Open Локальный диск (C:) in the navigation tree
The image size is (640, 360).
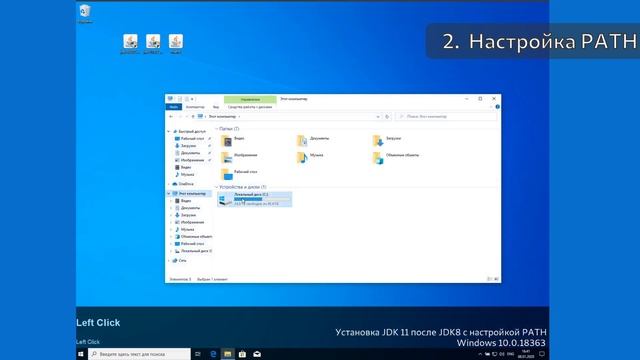193,251
